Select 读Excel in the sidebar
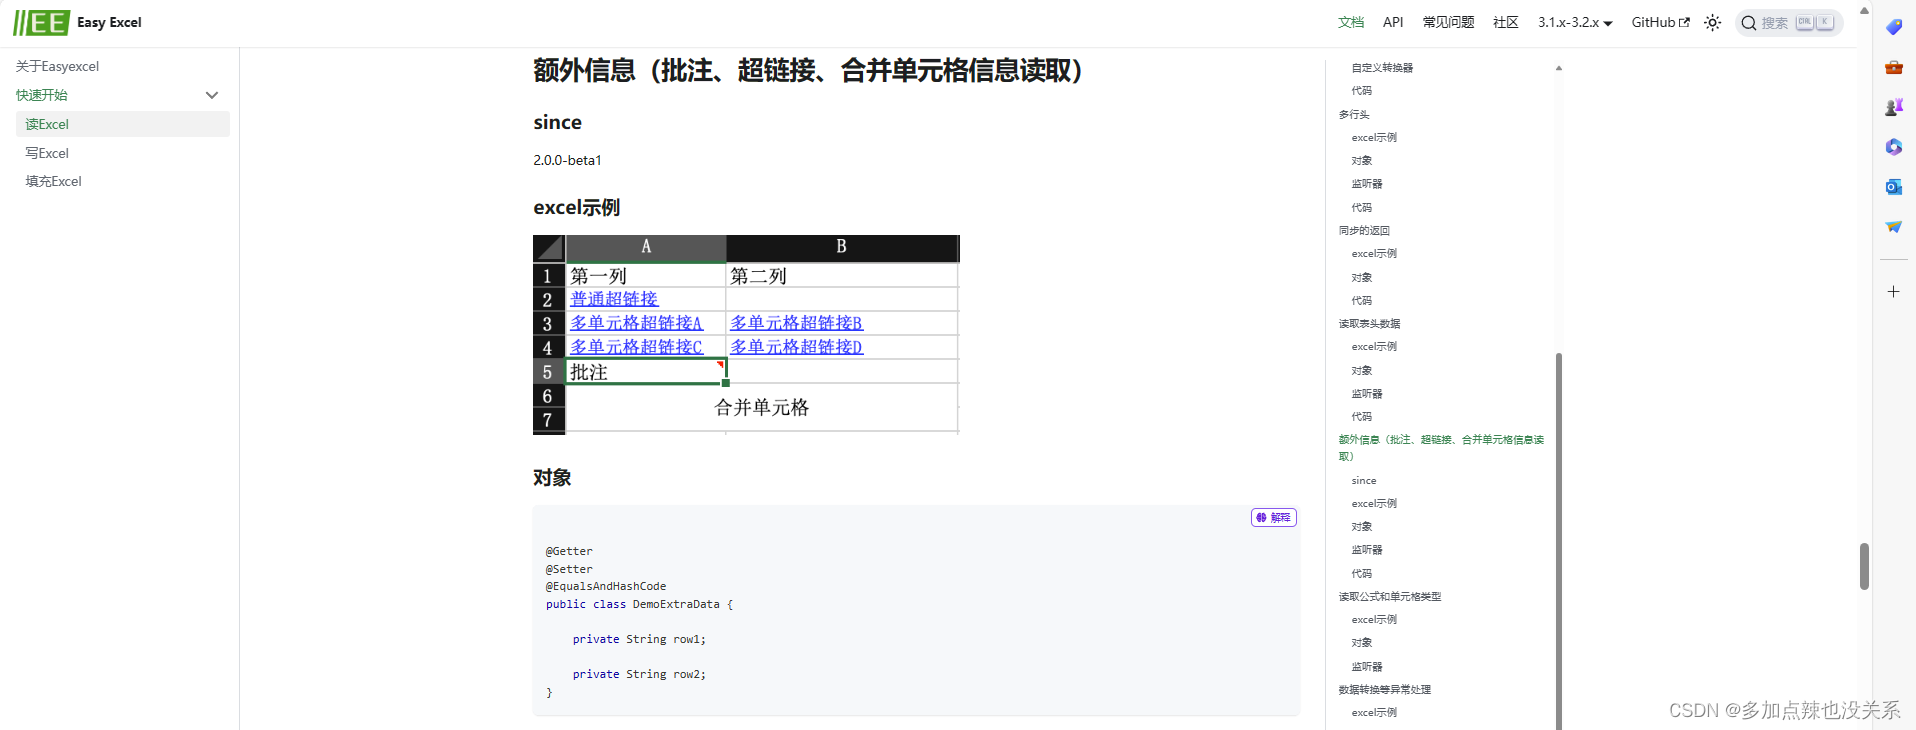The width and height of the screenshot is (1916, 730). (x=123, y=124)
